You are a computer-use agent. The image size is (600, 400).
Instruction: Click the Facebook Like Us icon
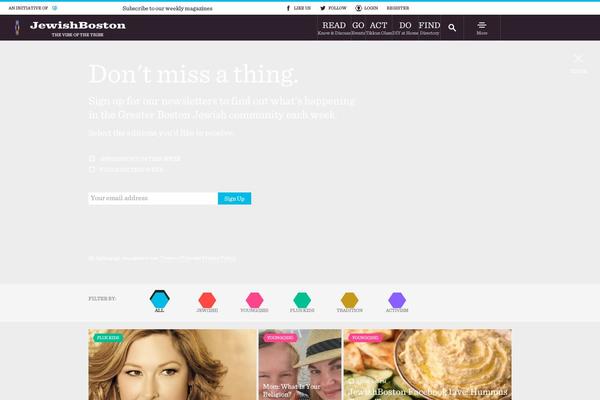coord(288,8)
